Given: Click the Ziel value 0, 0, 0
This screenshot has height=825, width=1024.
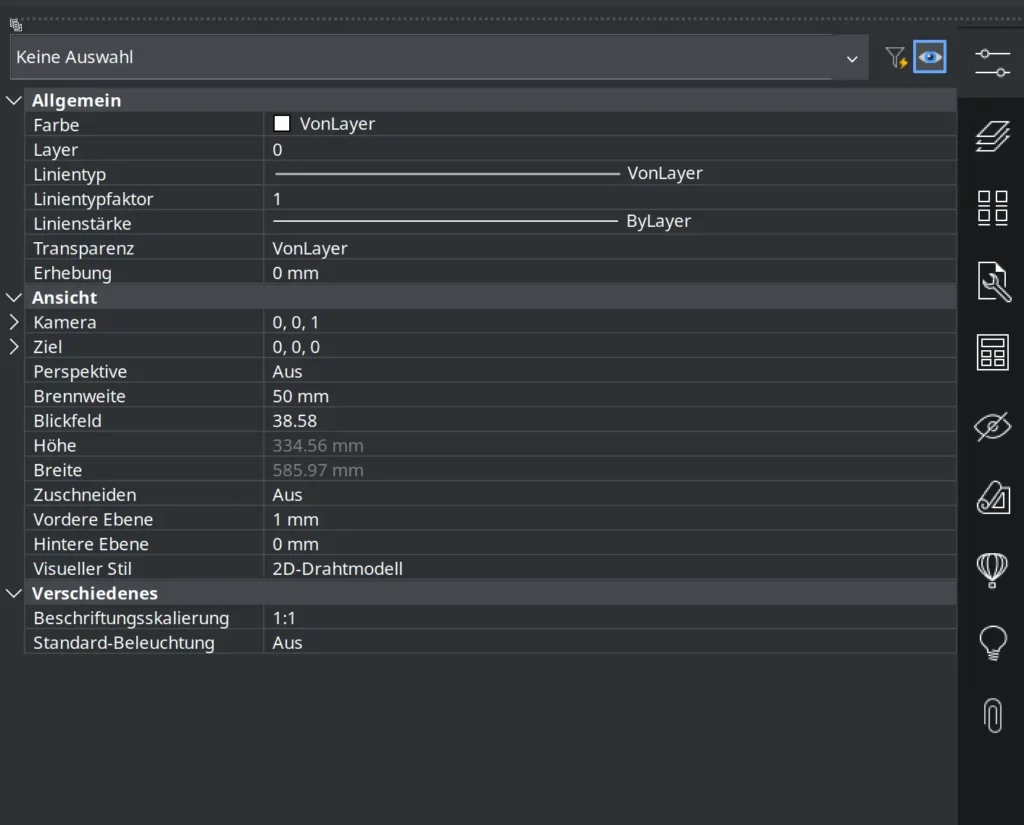Looking at the screenshot, I should pyautogui.click(x=610, y=347).
